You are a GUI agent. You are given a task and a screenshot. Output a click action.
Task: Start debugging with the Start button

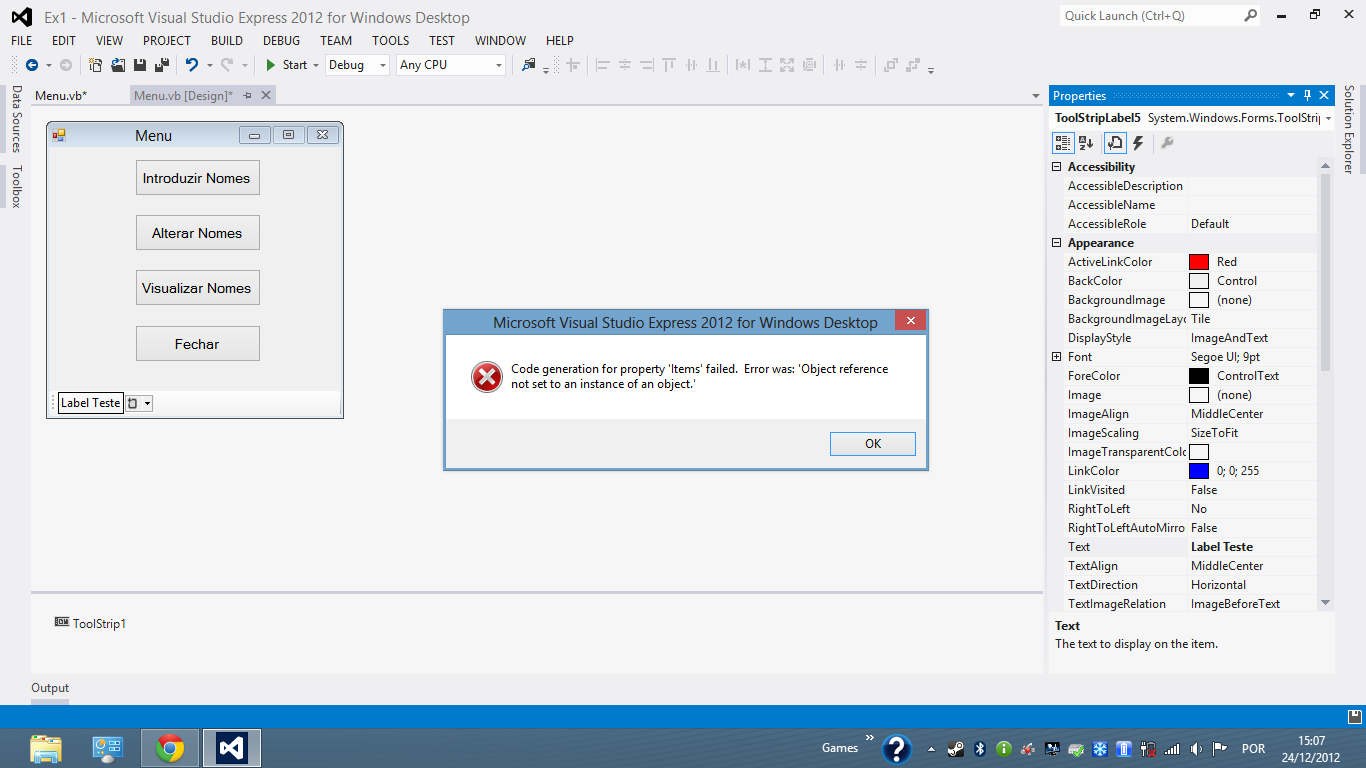(x=286, y=65)
